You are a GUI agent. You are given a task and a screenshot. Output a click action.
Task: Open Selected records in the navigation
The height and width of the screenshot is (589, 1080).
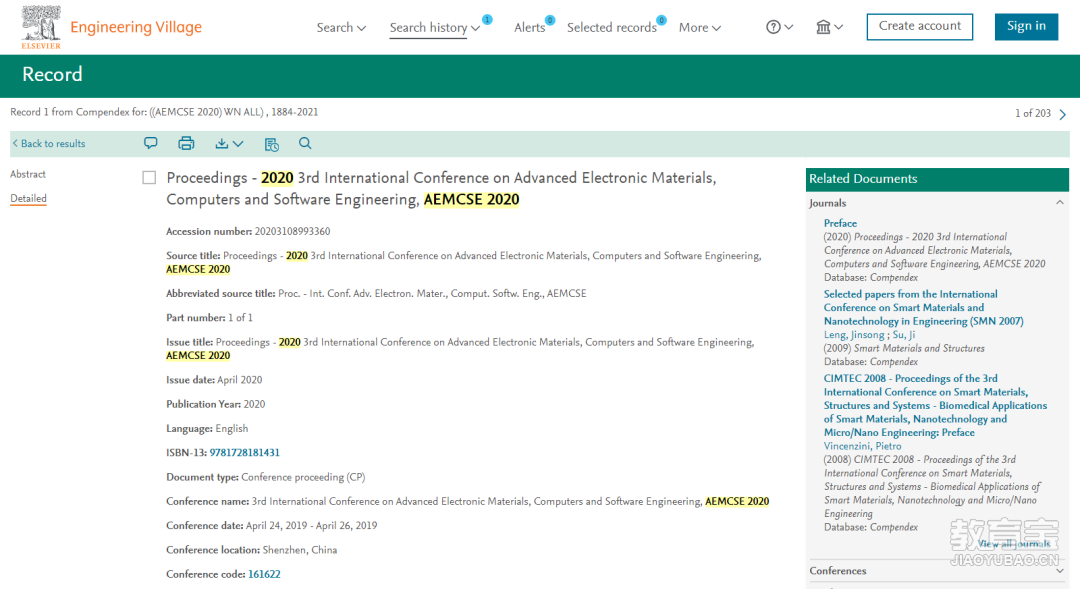612,28
